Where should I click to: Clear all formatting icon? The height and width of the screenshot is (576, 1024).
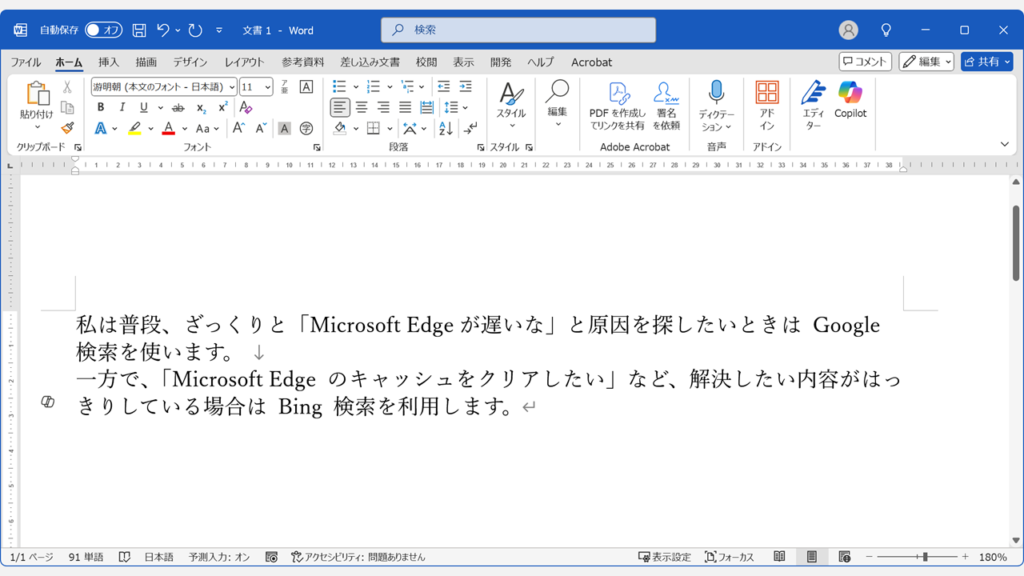pos(246,107)
